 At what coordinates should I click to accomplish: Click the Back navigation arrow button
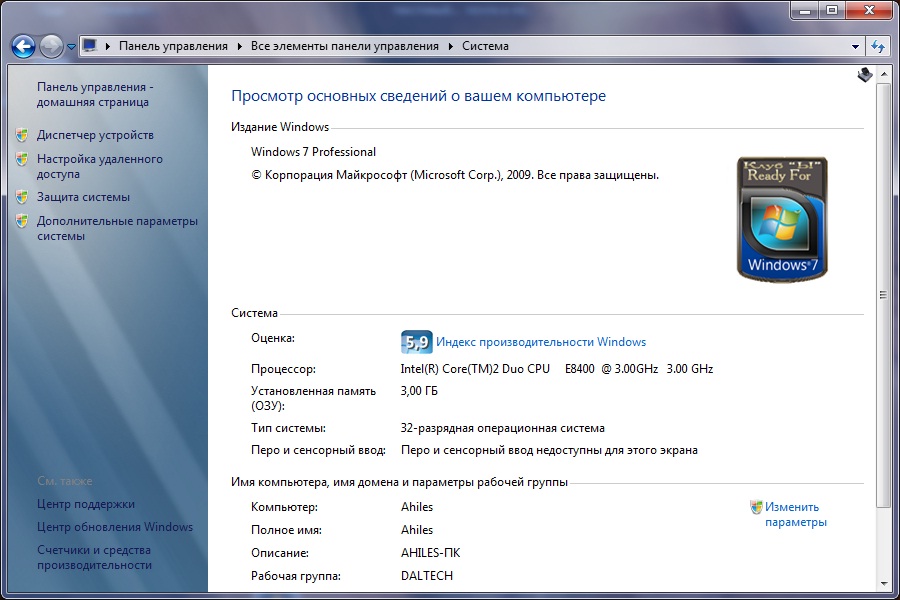(x=23, y=46)
